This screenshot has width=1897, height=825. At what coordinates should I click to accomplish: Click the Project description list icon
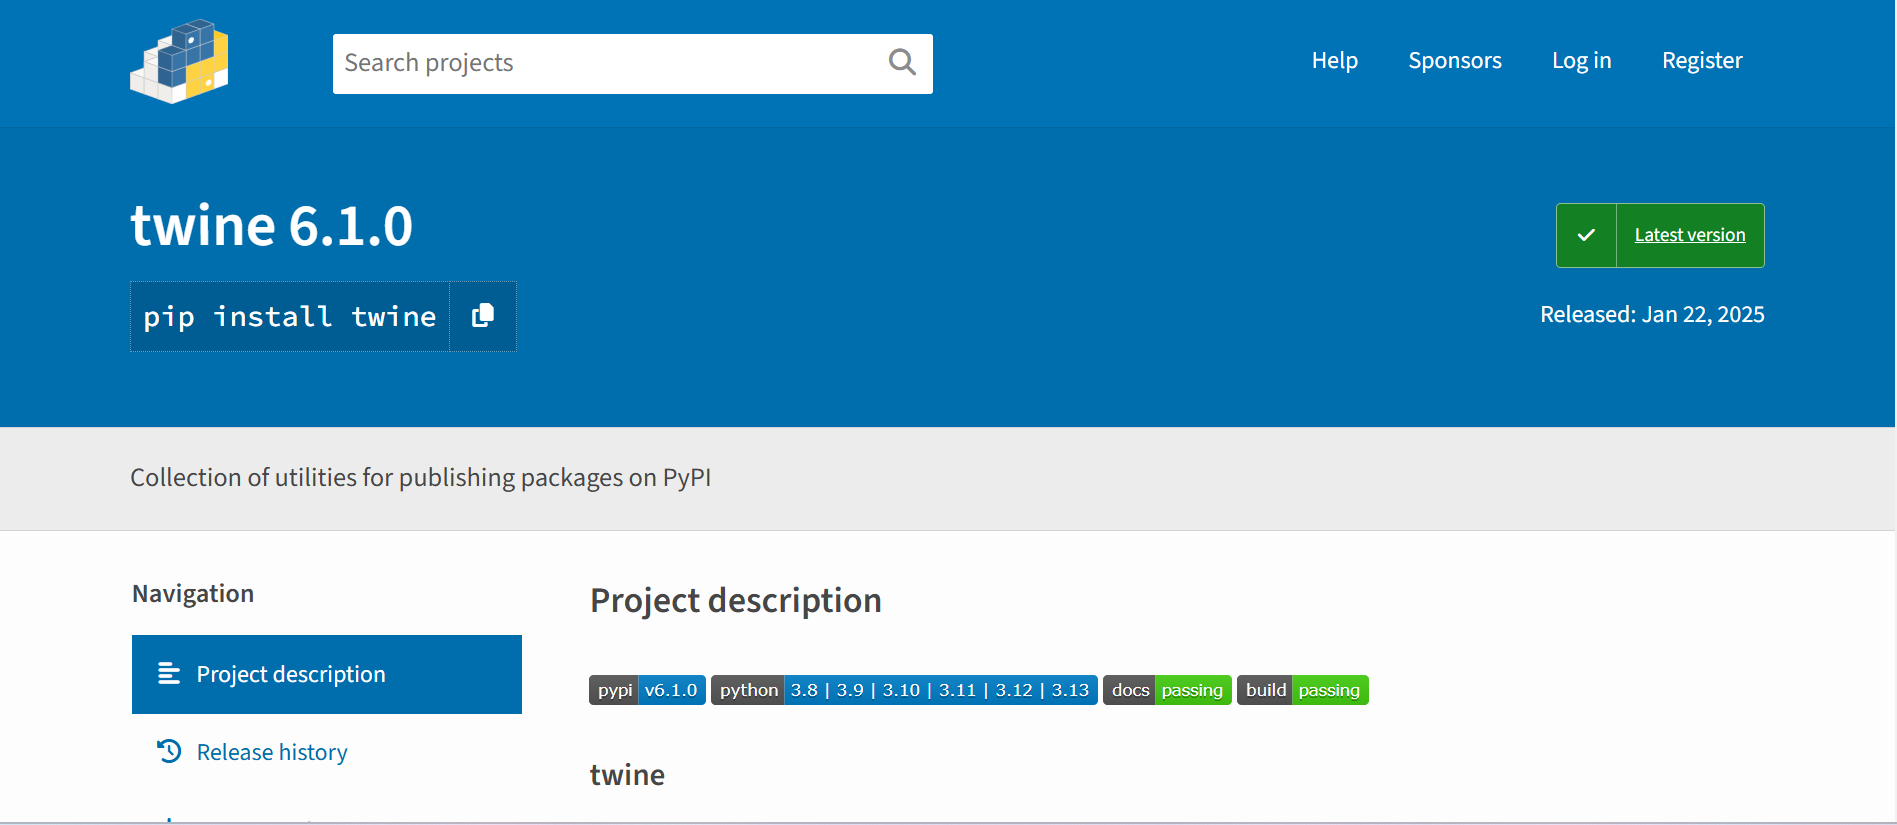pos(169,674)
